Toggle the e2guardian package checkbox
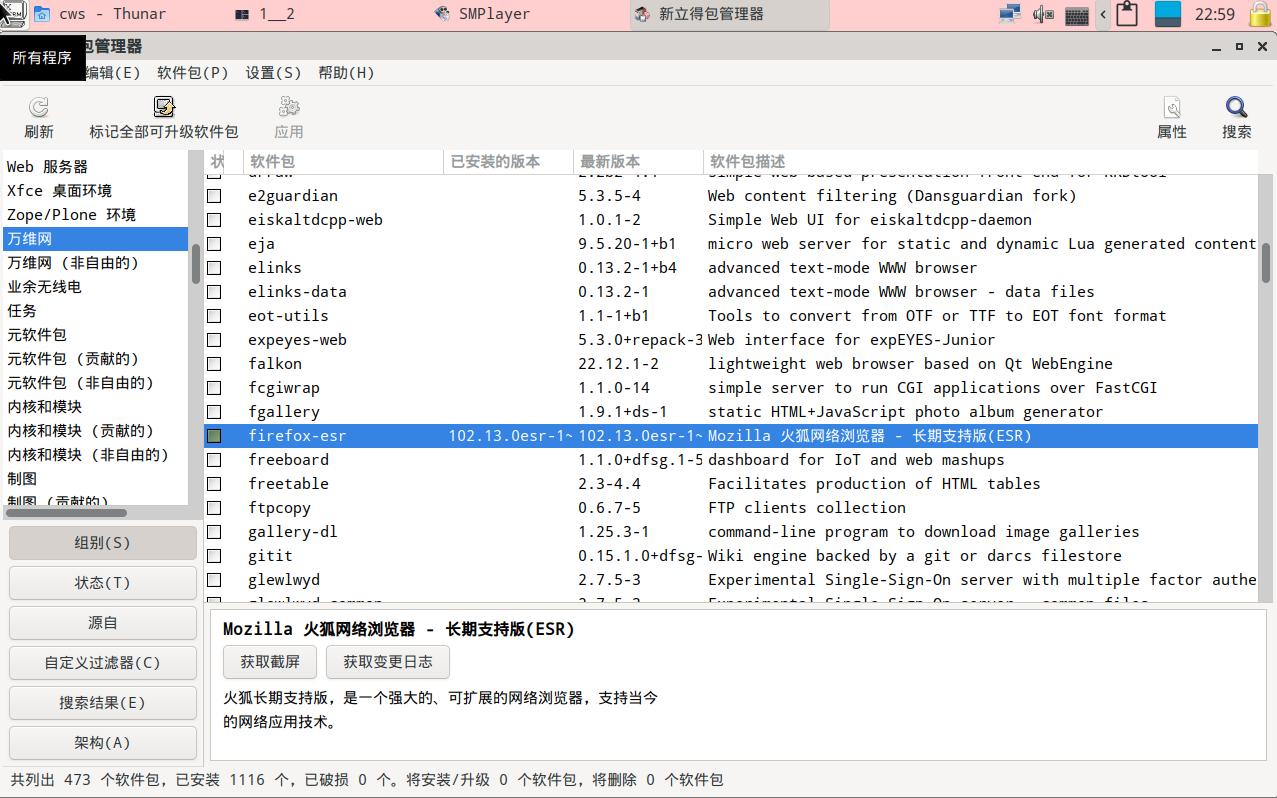The width and height of the screenshot is (1277, 798). 214,196
